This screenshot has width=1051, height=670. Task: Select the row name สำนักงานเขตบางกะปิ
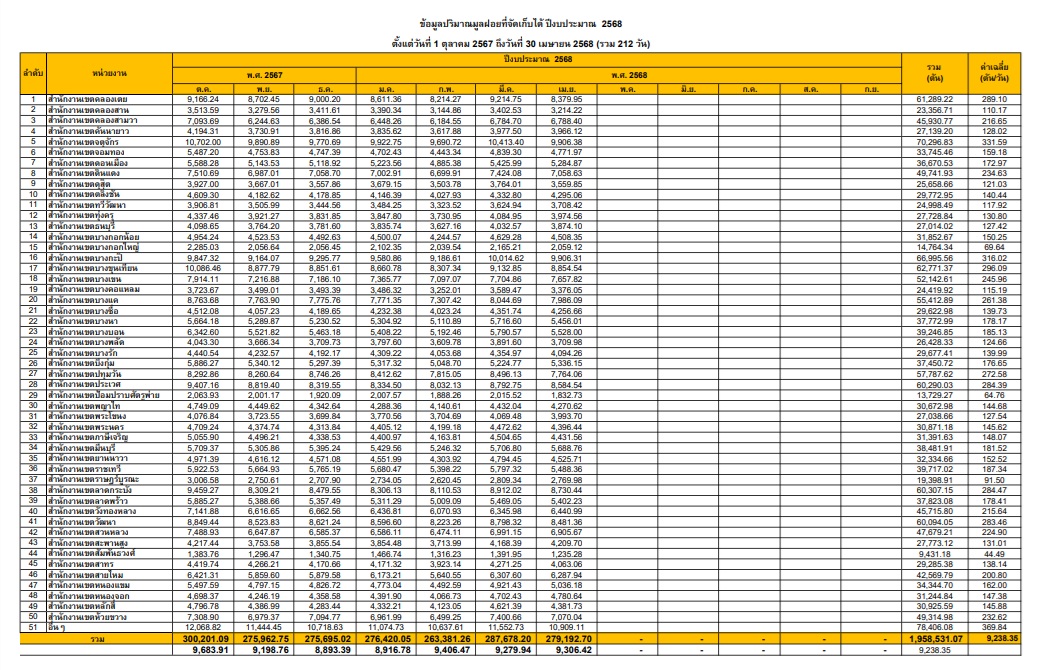click(x=85, y=257)
